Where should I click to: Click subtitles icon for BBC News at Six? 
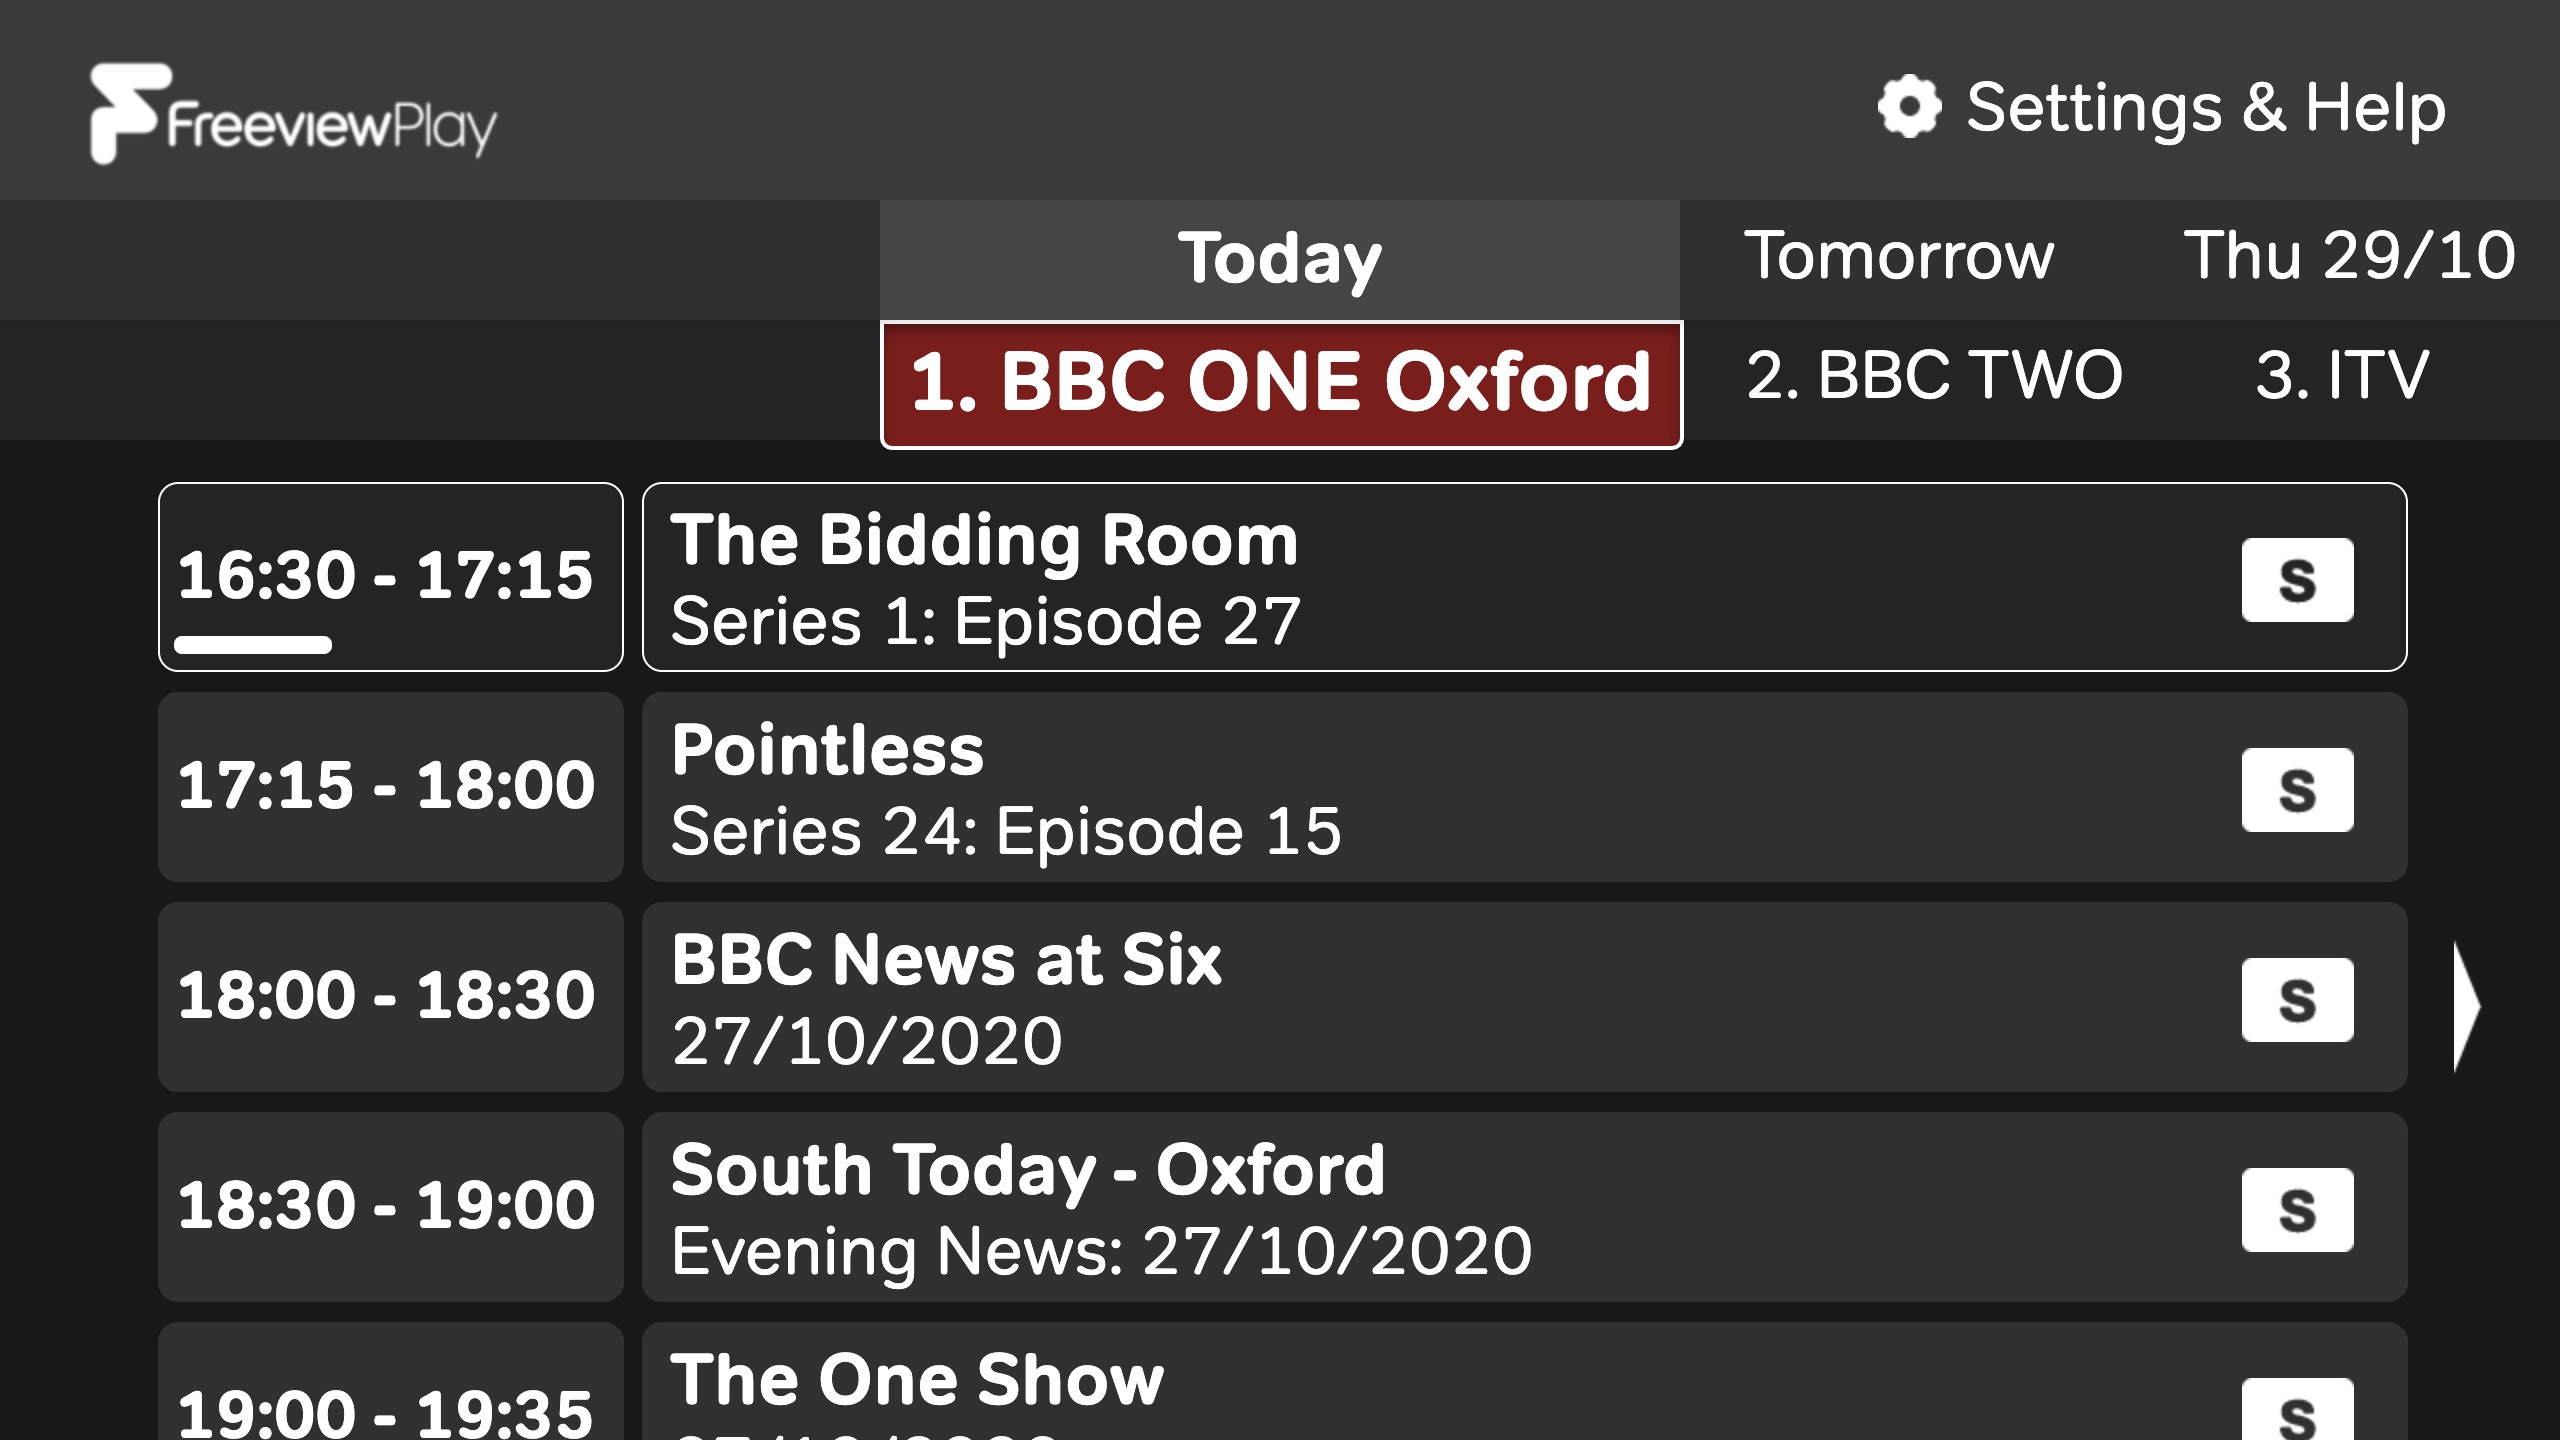click(2297, 1000)
